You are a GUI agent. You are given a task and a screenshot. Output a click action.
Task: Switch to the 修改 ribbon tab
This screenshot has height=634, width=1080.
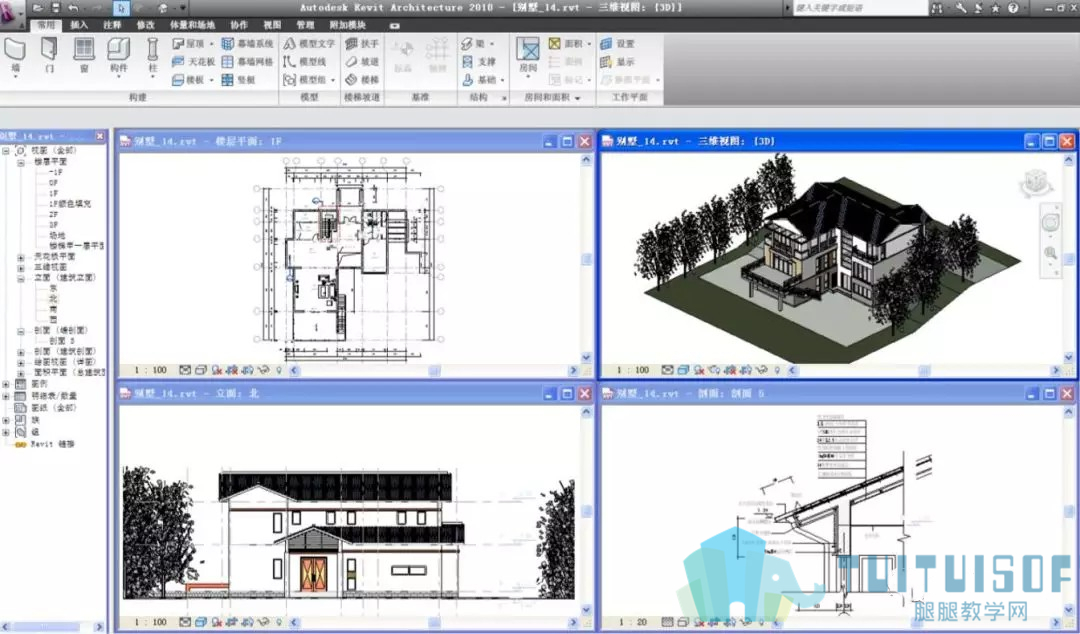145,25
